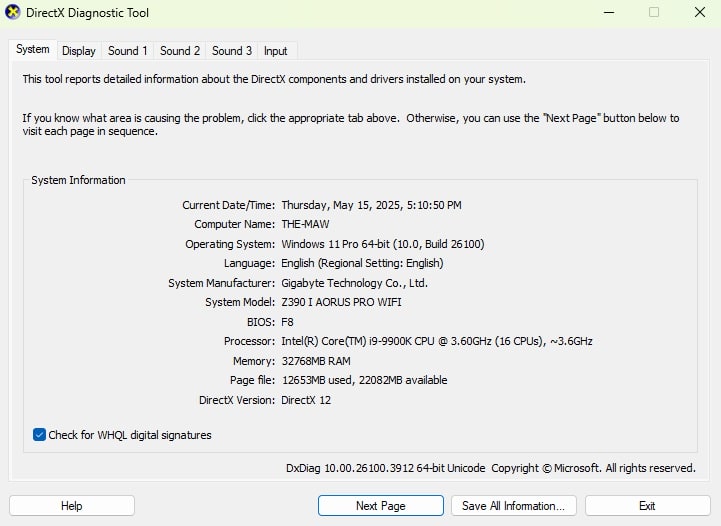Click the current date and time value
721x526 pixels.
coord(372,205)
